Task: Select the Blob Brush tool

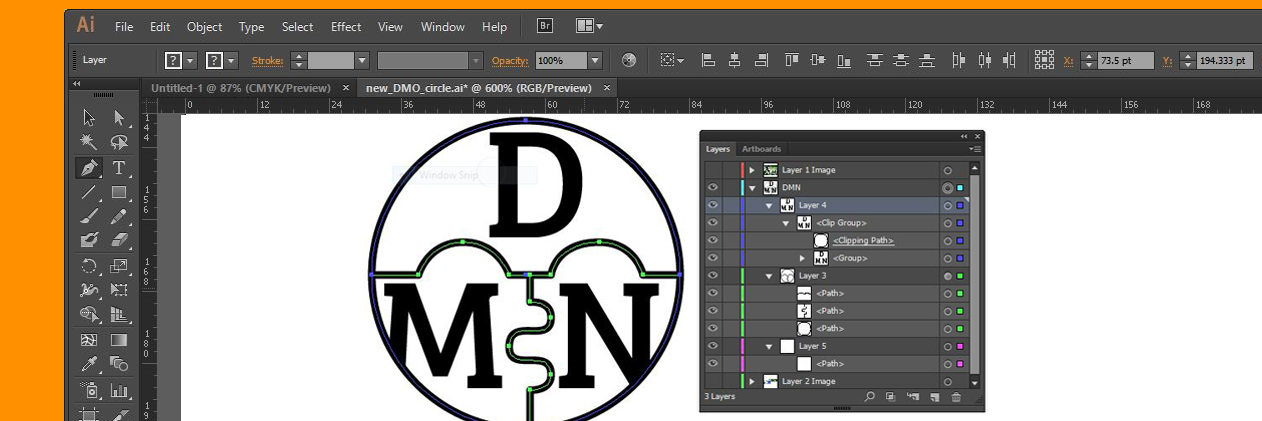Action: tap(89, 240)
